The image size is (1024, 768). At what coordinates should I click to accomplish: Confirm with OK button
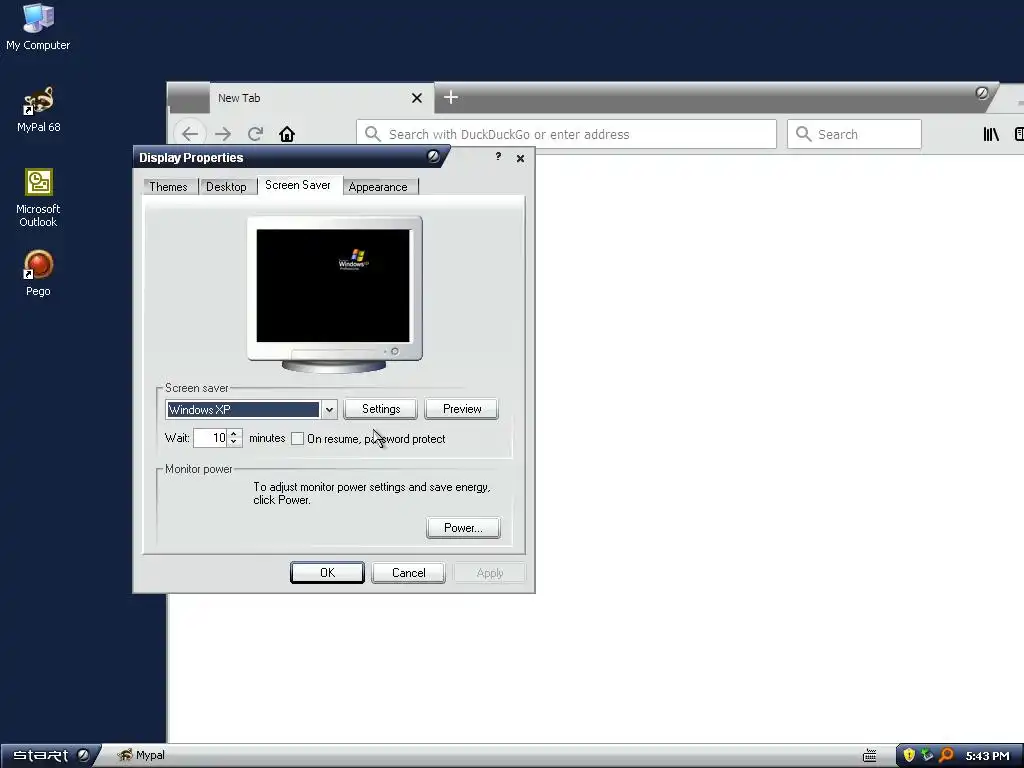point(327,573)
